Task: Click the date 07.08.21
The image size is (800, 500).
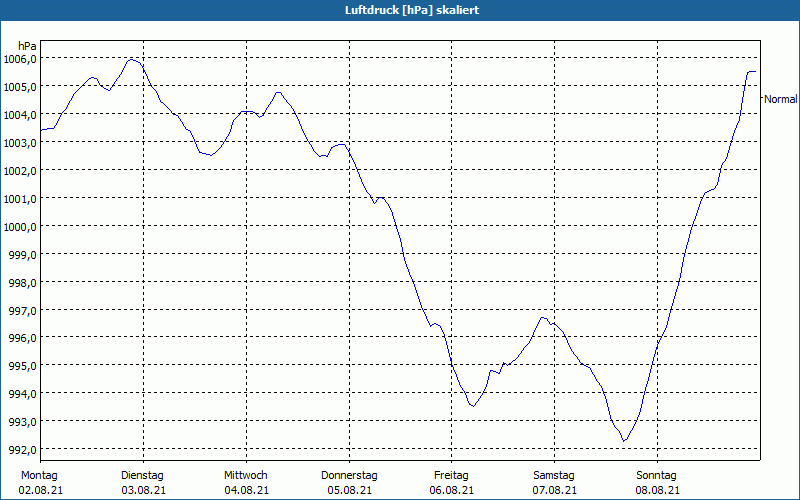Action: tap(555, 490)
